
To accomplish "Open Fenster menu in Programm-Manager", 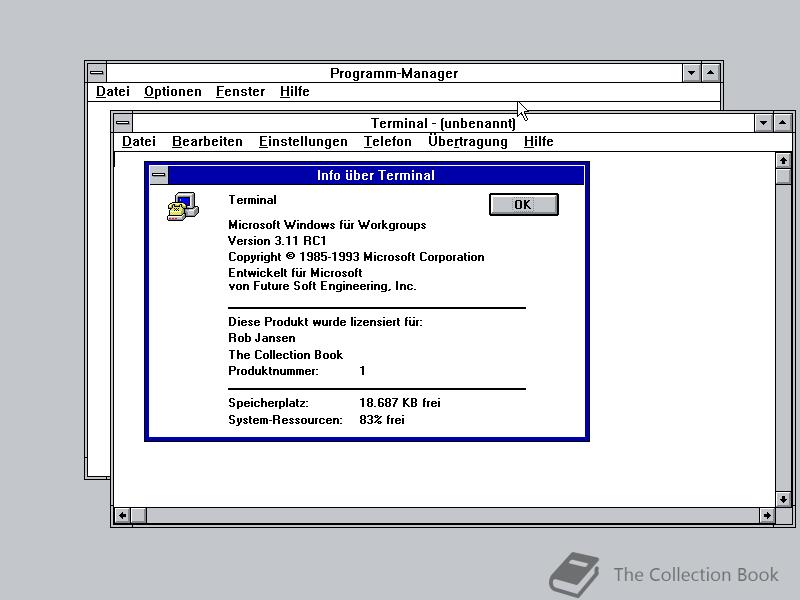I will [240, 91].
